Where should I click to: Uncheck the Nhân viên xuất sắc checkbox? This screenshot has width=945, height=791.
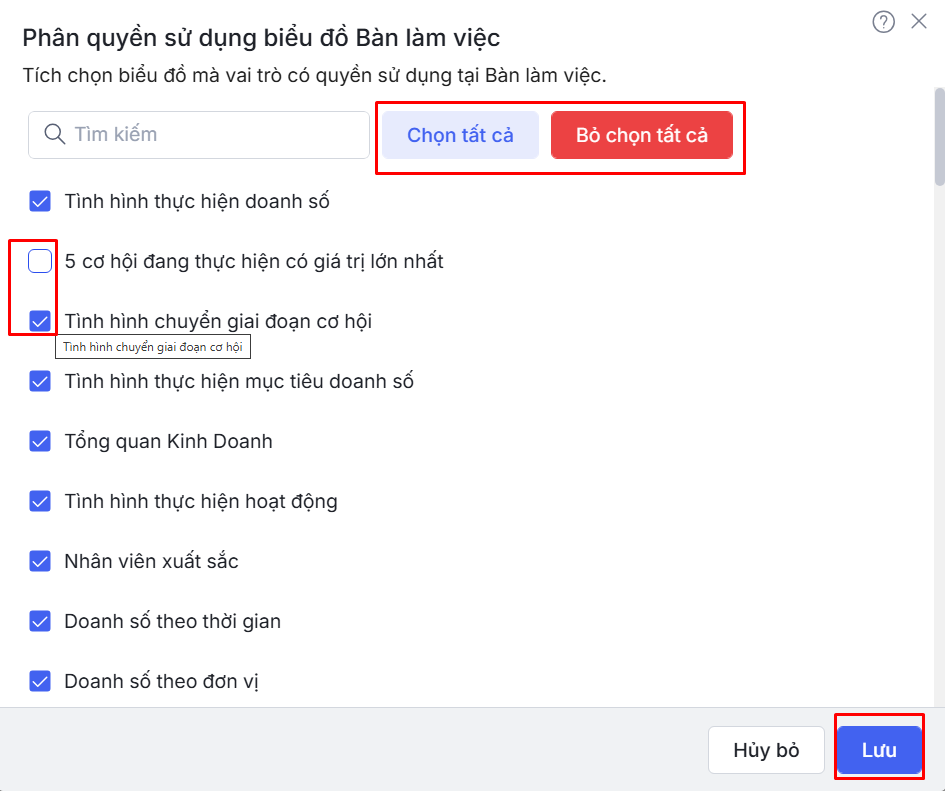(40, 561)
